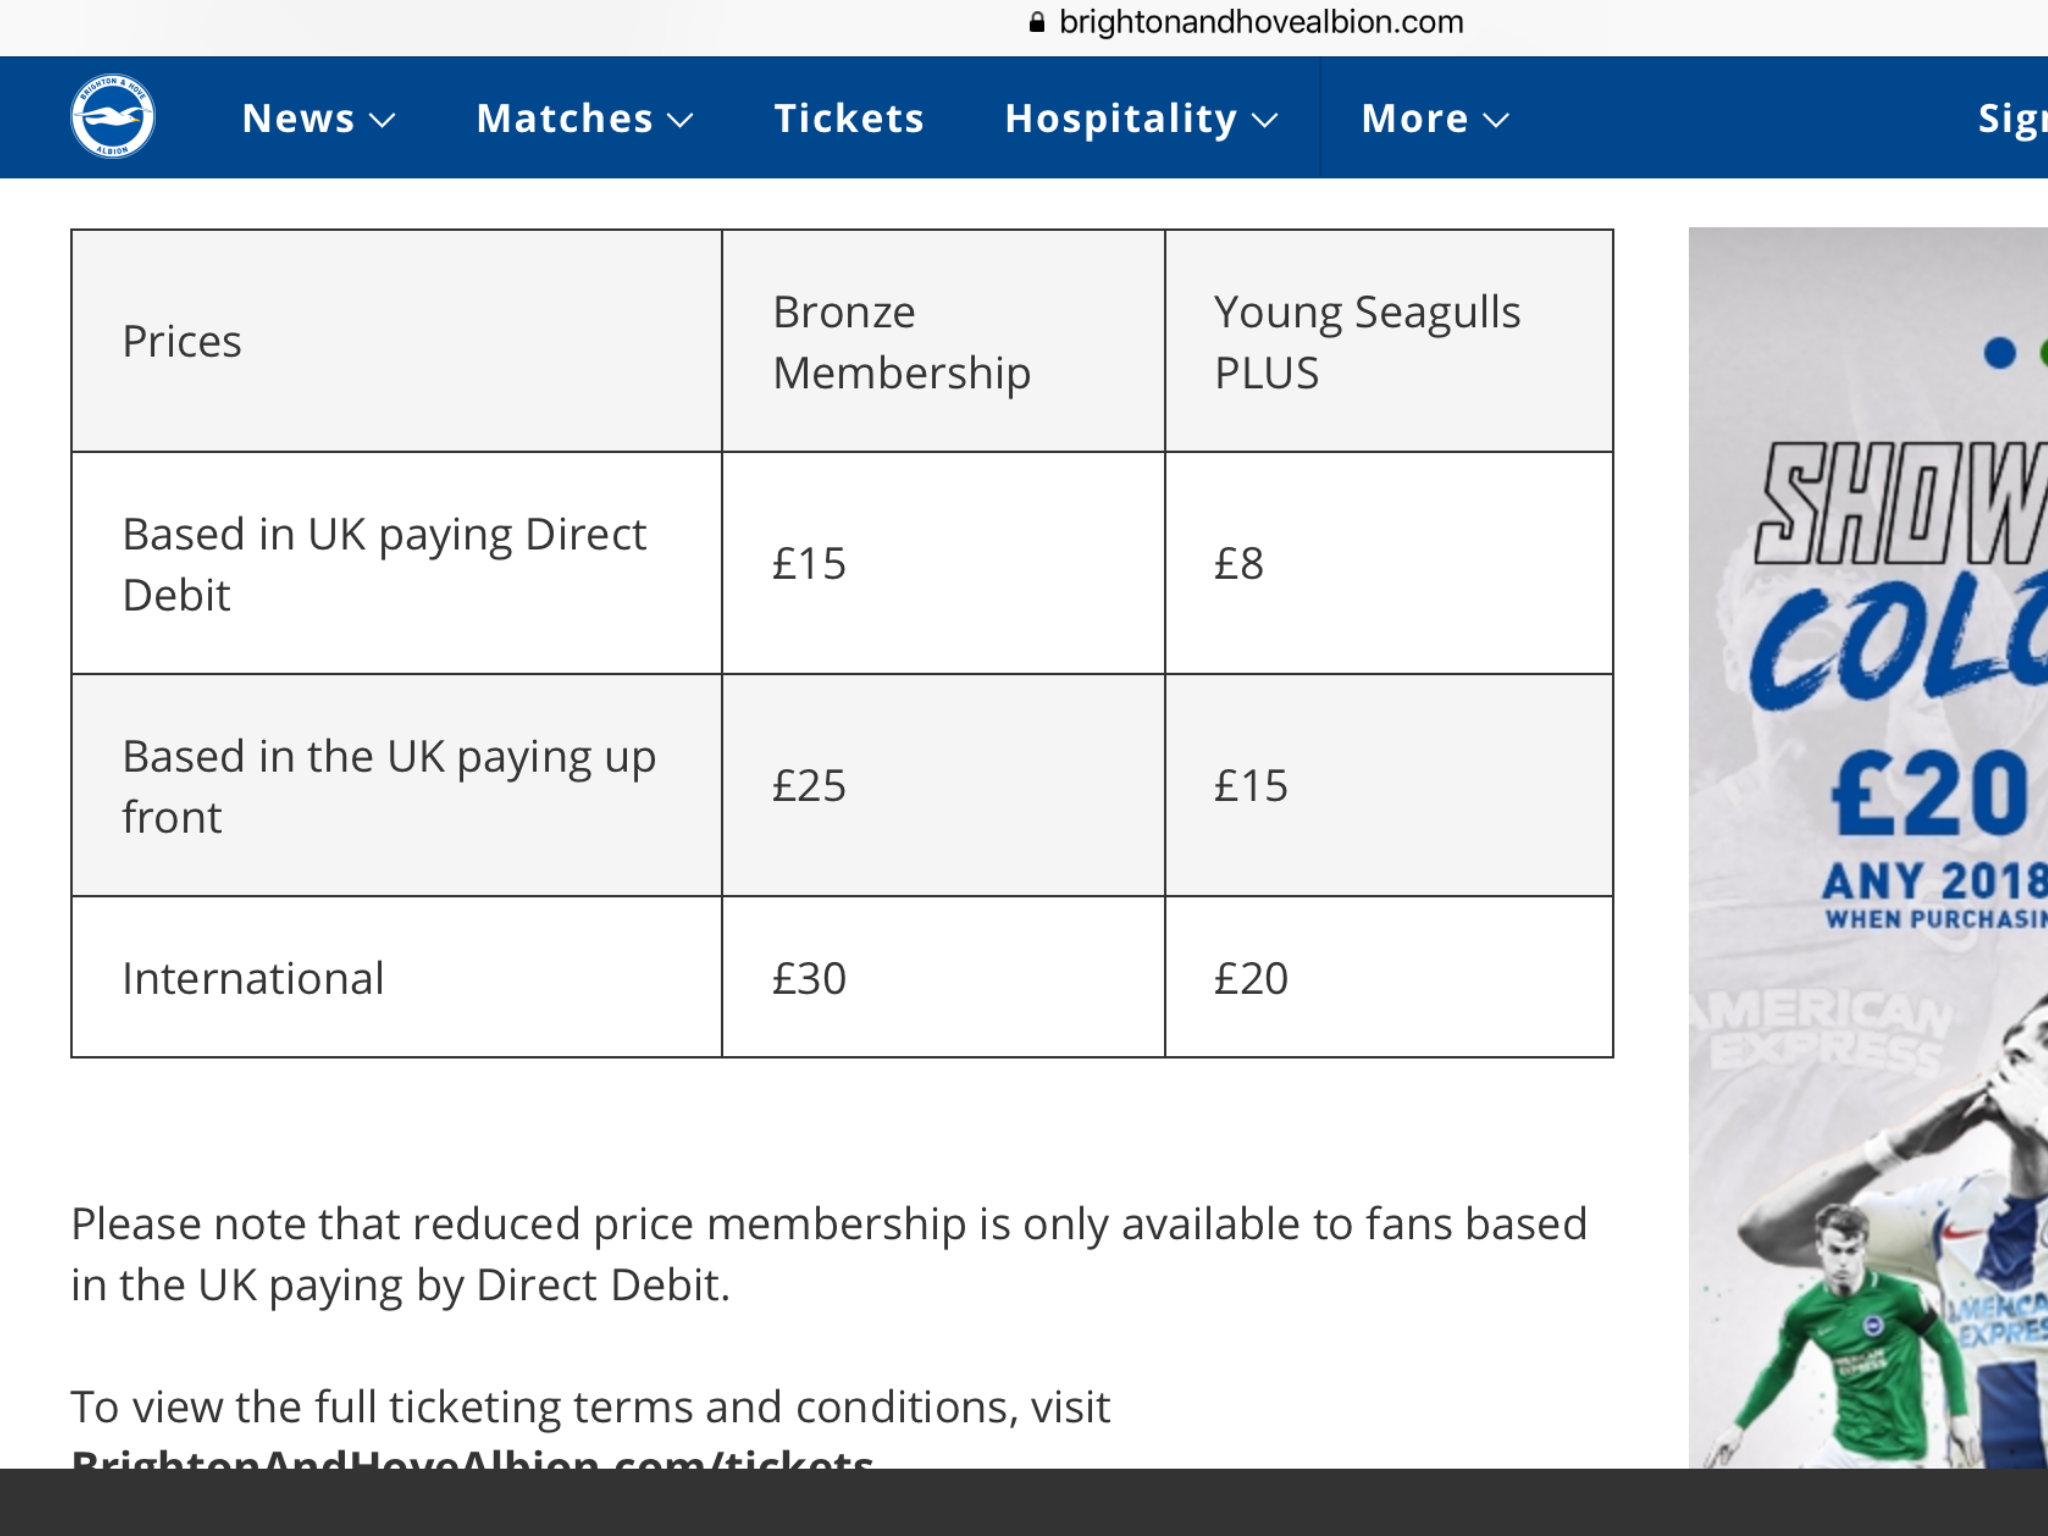
Task: Follow the BrightonAndHoveAlbion.com/tickets link
Action: pyautogui.click(x=472, y=1458)
